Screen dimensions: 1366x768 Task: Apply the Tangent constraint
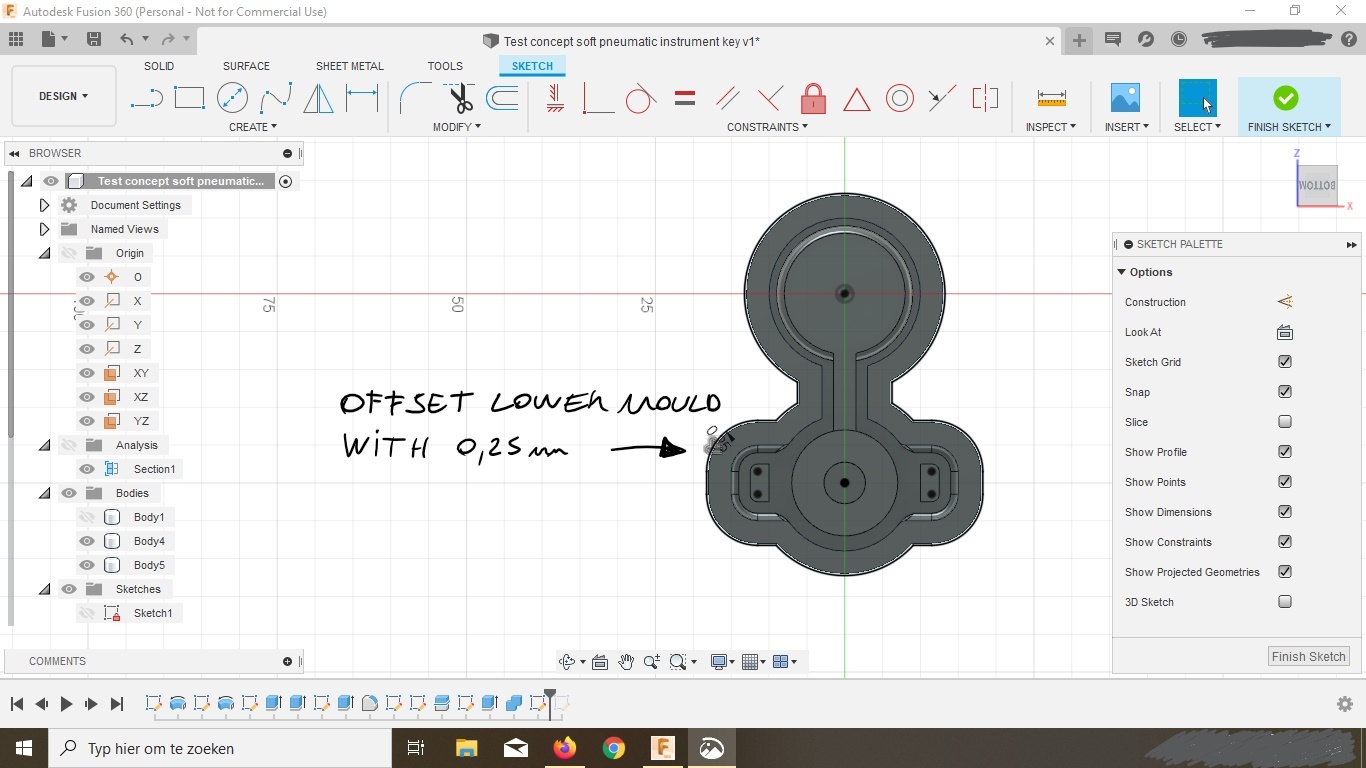(x=641, y=98)
